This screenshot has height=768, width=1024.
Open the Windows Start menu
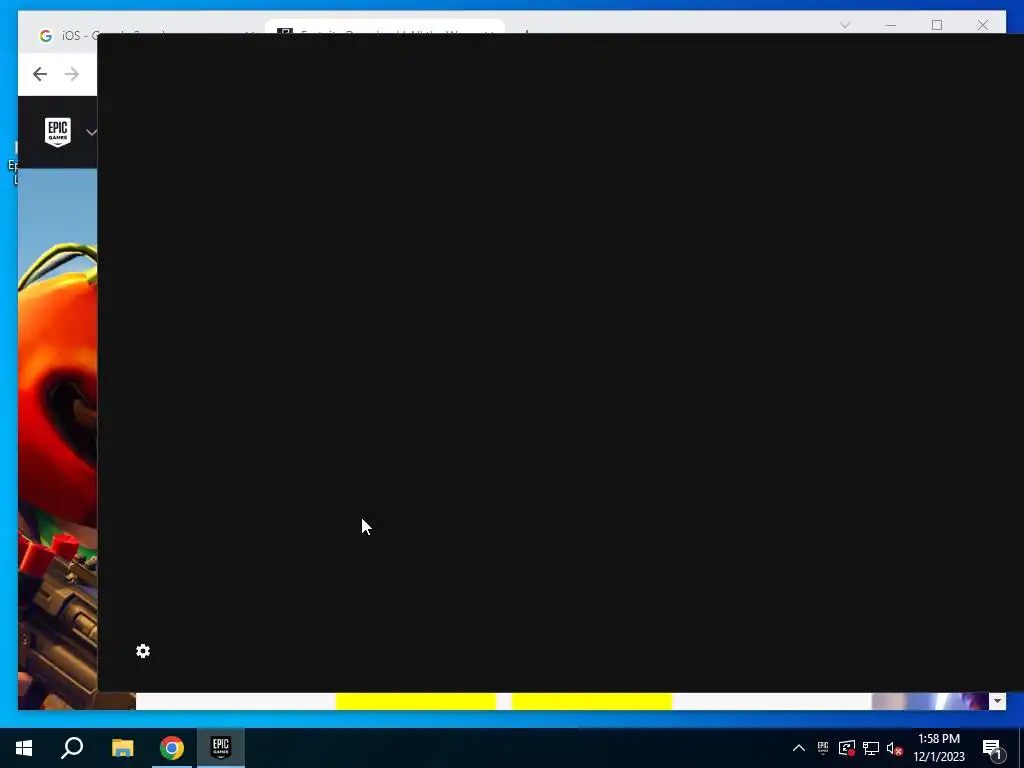[24, 748]
